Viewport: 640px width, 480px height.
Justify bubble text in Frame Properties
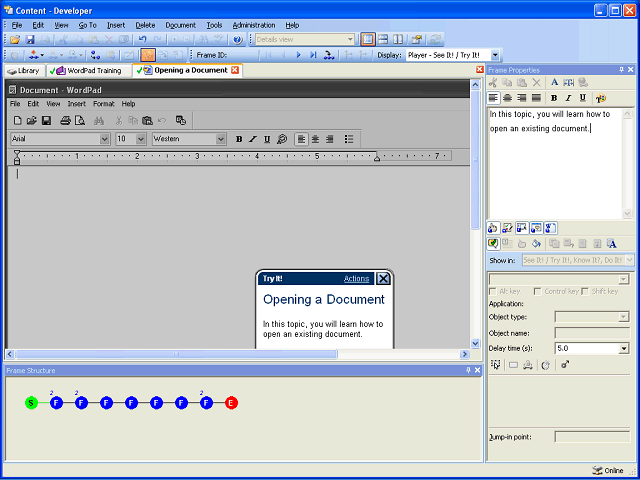tap(536, 98)
